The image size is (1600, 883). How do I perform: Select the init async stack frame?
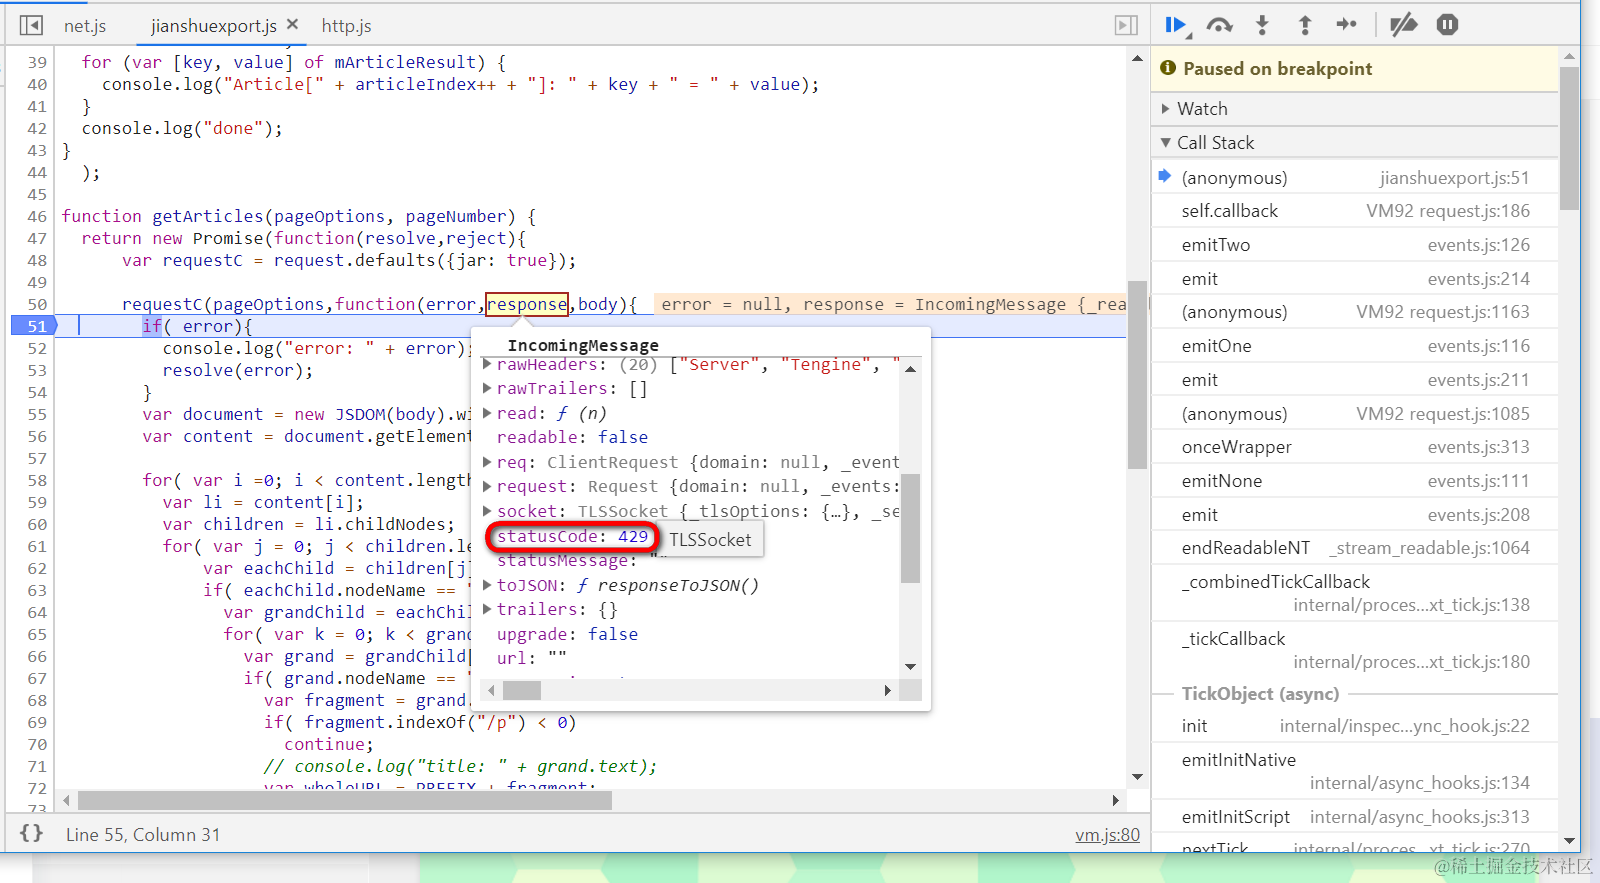tap(1355, 726)
